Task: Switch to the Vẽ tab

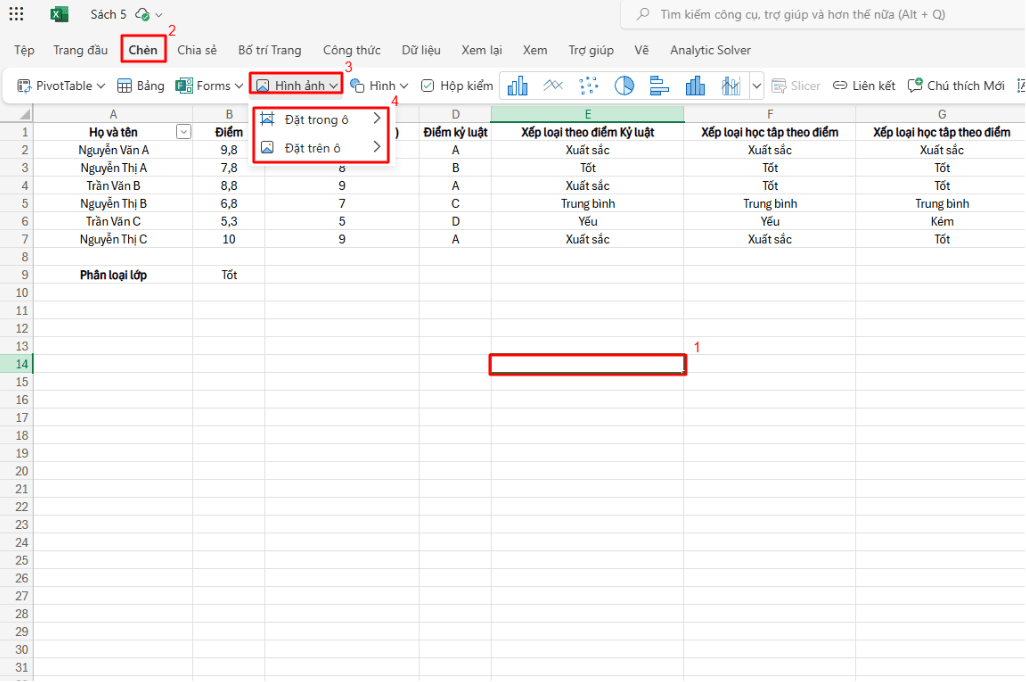Action: [641, 50]
